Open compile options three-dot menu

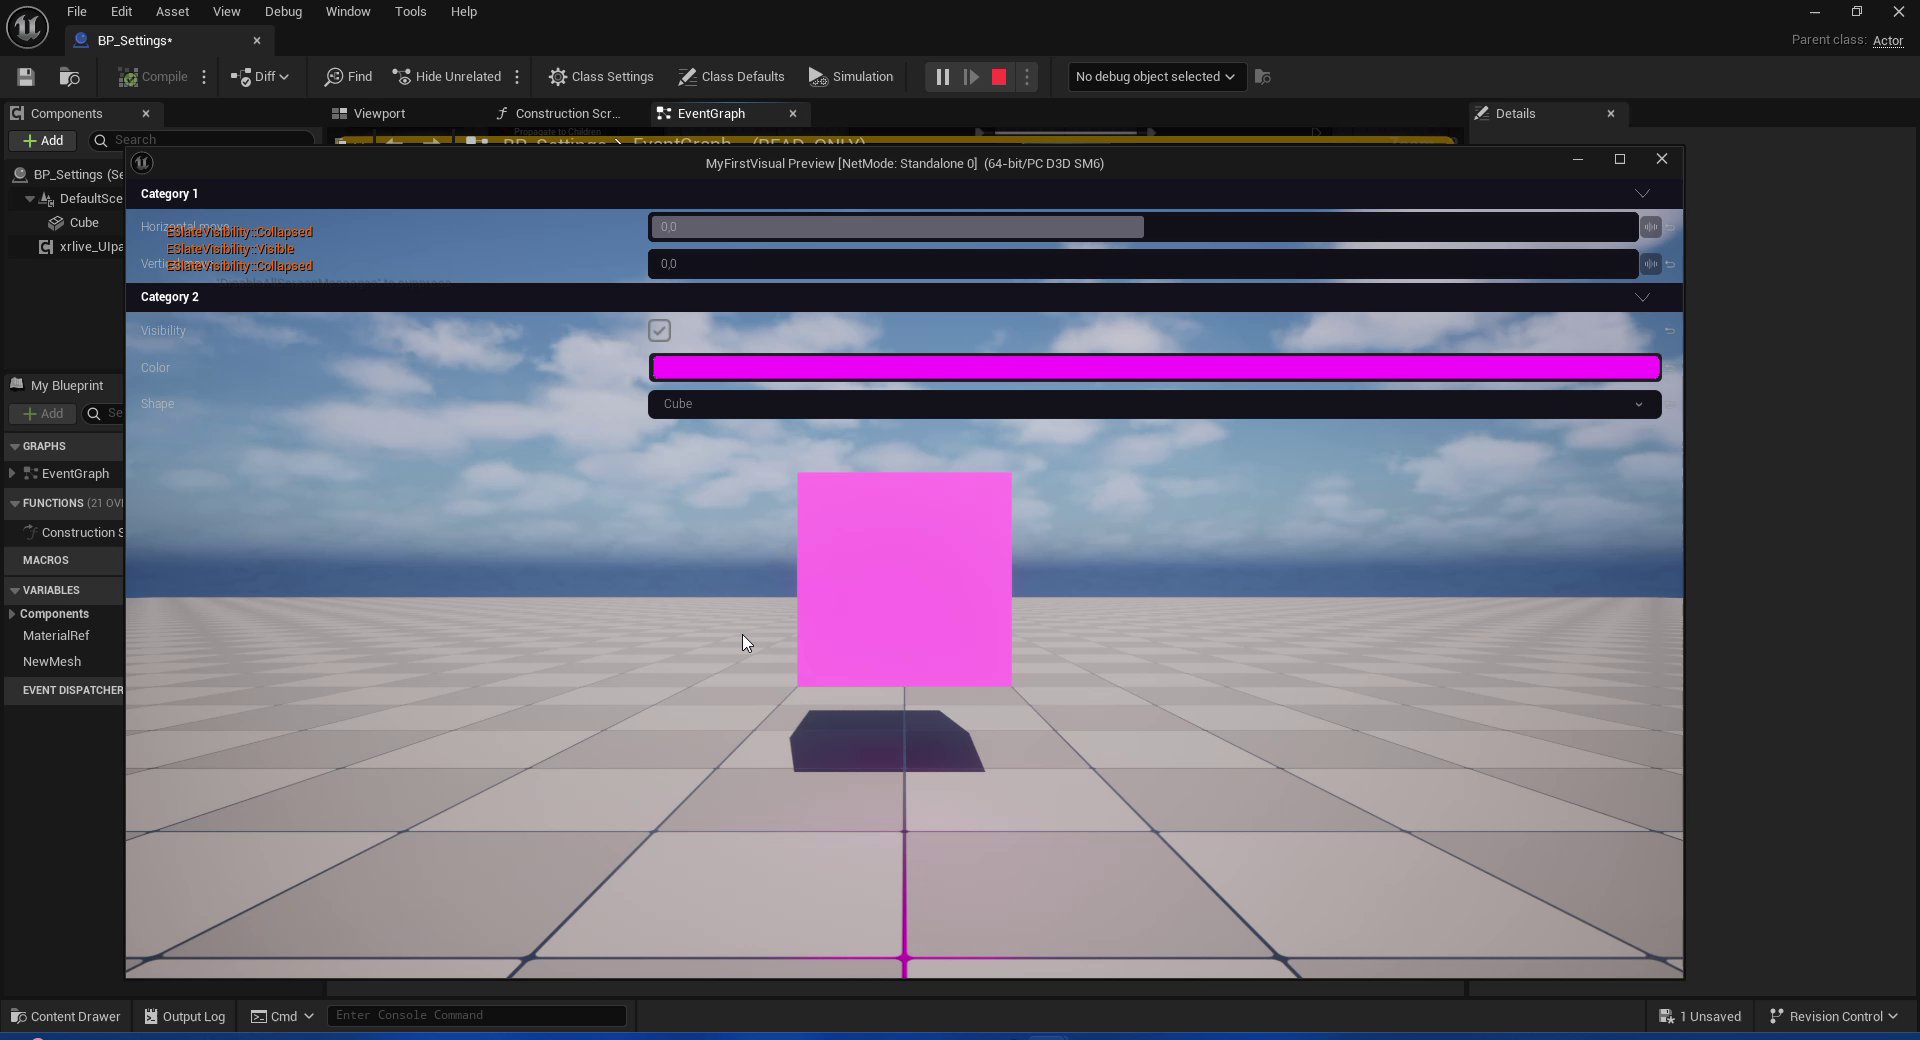tap(204, 77)
